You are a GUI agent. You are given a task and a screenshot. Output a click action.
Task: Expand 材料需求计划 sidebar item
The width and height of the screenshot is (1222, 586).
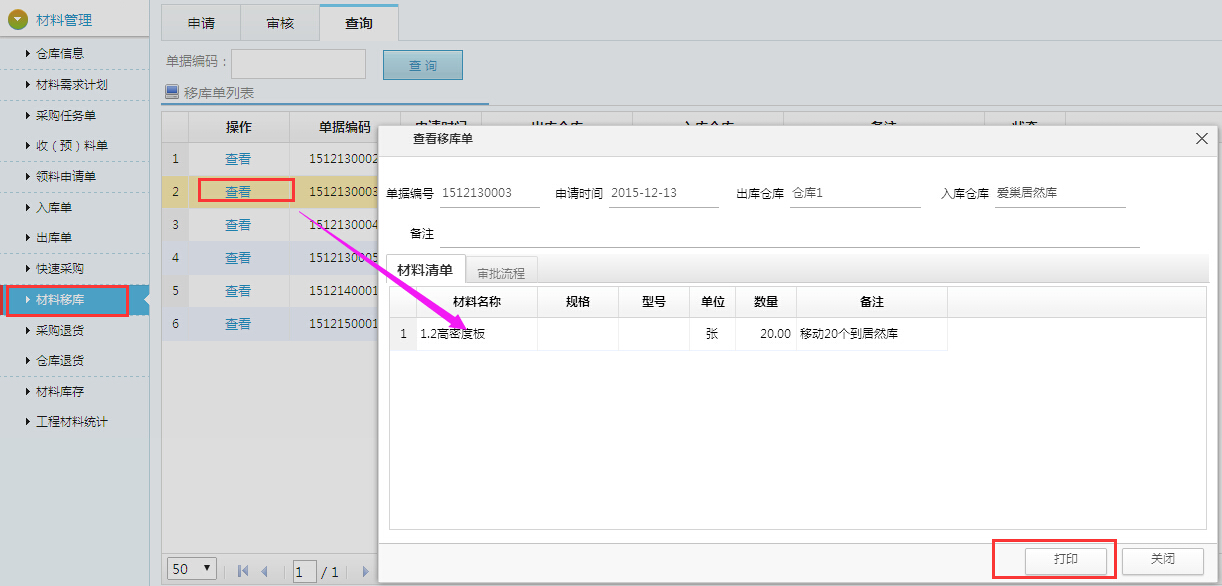coord(71,85)
